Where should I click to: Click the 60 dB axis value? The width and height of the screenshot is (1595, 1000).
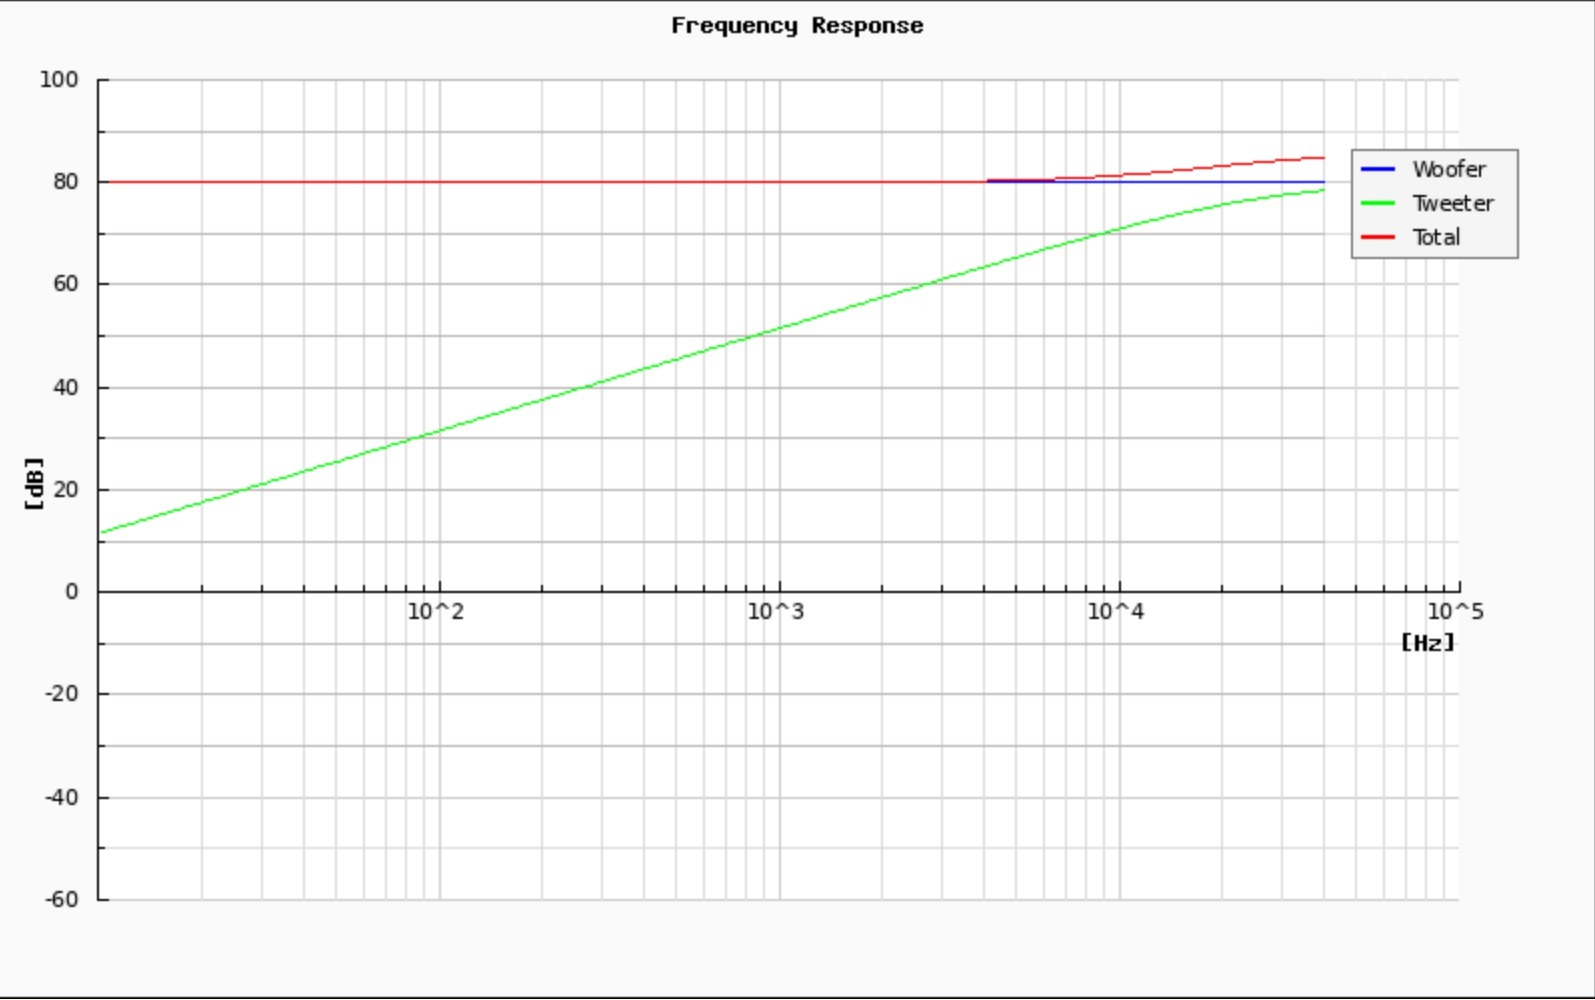[x=65, y=284]
